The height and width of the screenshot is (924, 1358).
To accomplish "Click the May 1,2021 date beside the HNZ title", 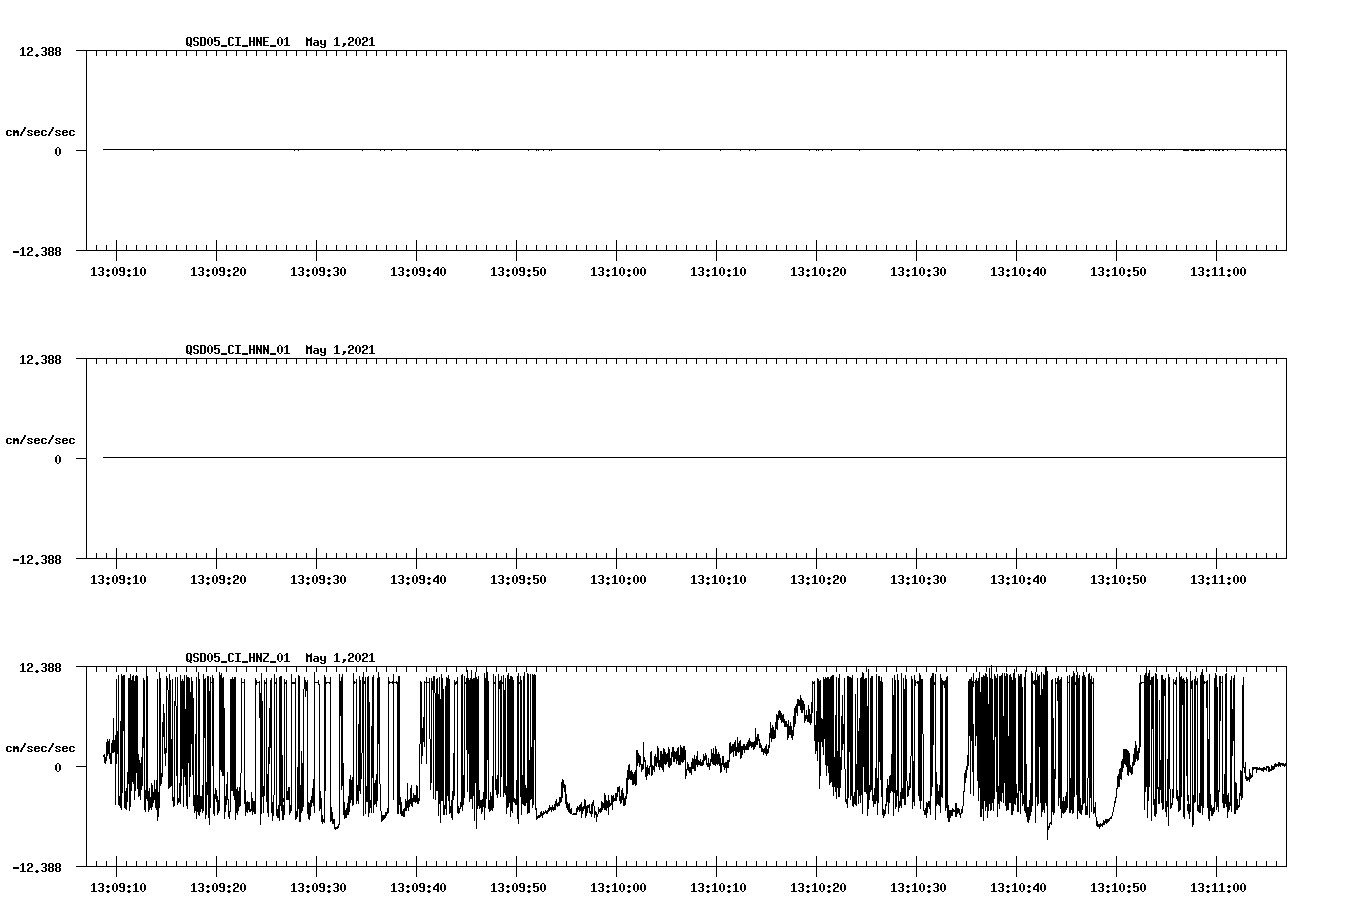I will [x=340, y=658].
